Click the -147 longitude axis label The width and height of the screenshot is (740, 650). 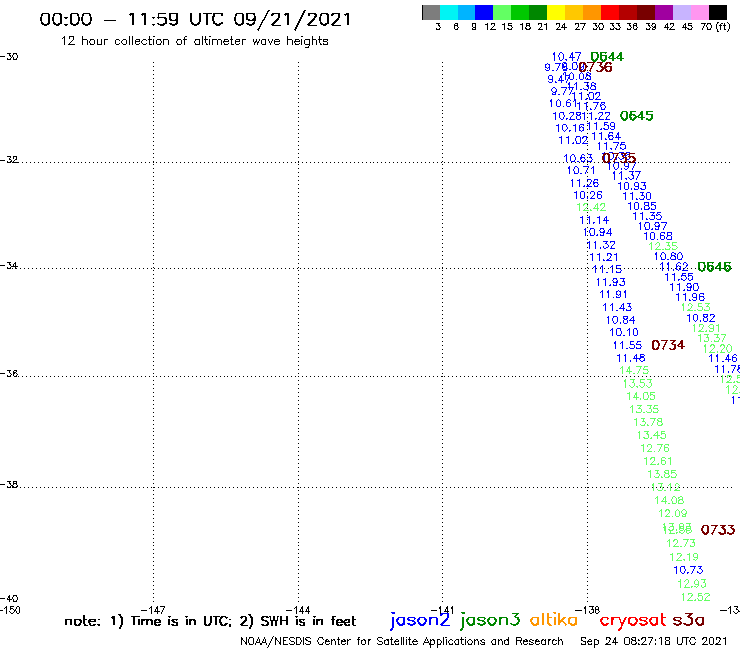point(153,610)
